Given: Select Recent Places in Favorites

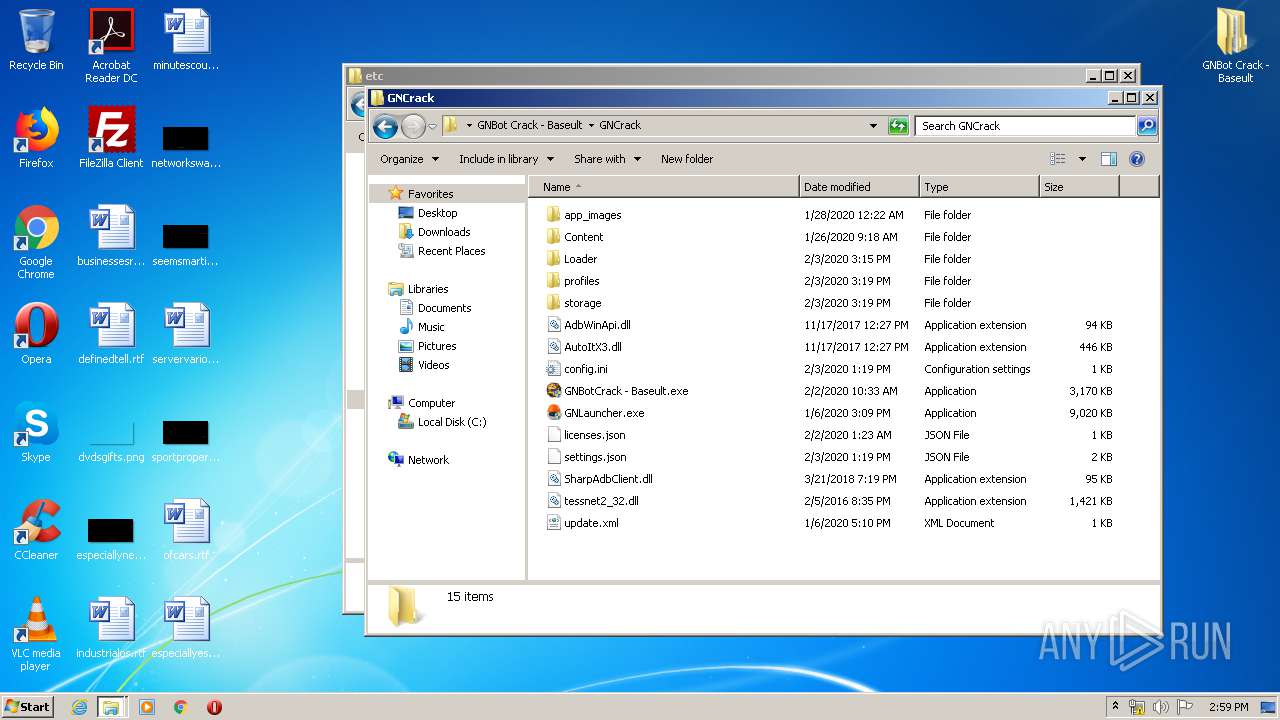Looking at the screenshot, I should point(441,251).
